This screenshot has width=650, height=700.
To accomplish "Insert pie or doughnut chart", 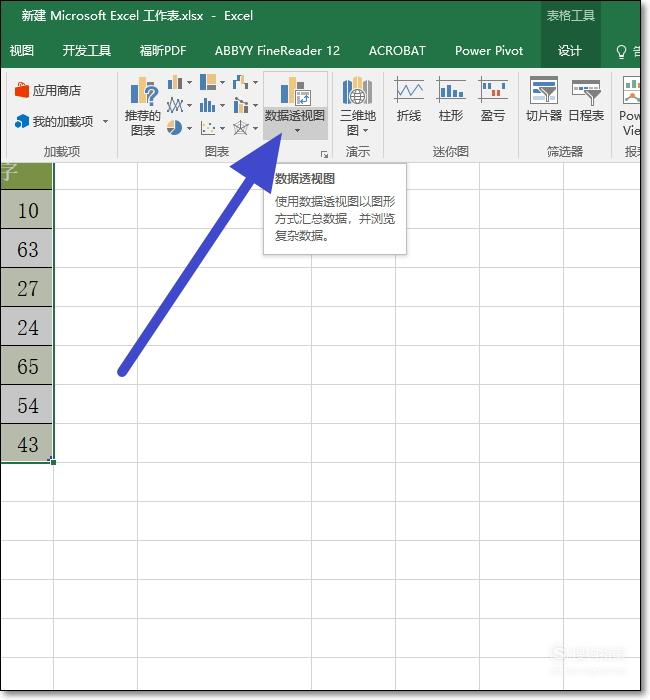I will click(175, 128).
